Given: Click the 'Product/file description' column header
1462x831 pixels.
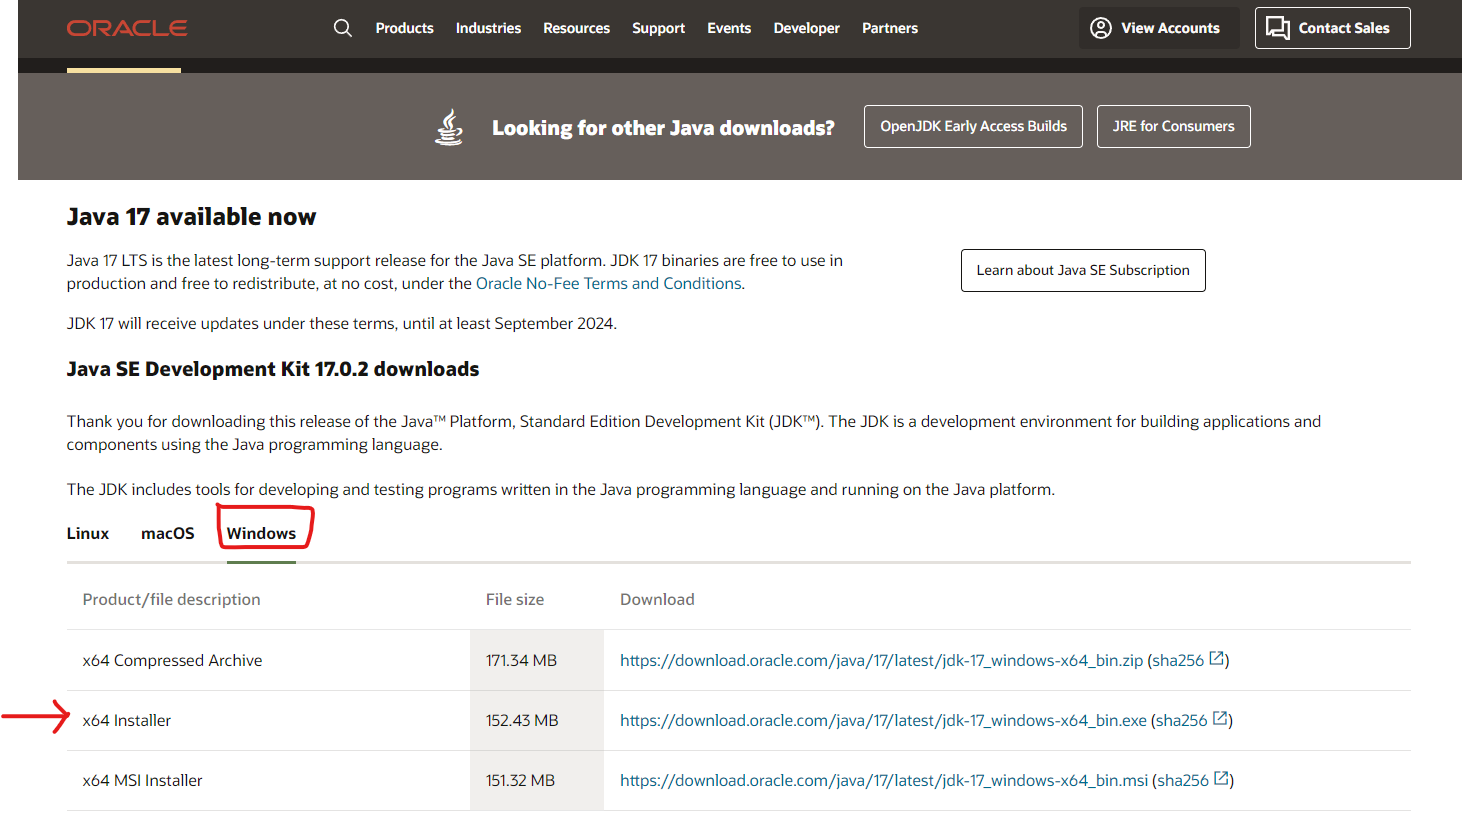Looking at the screenshot, I should 171,599.
